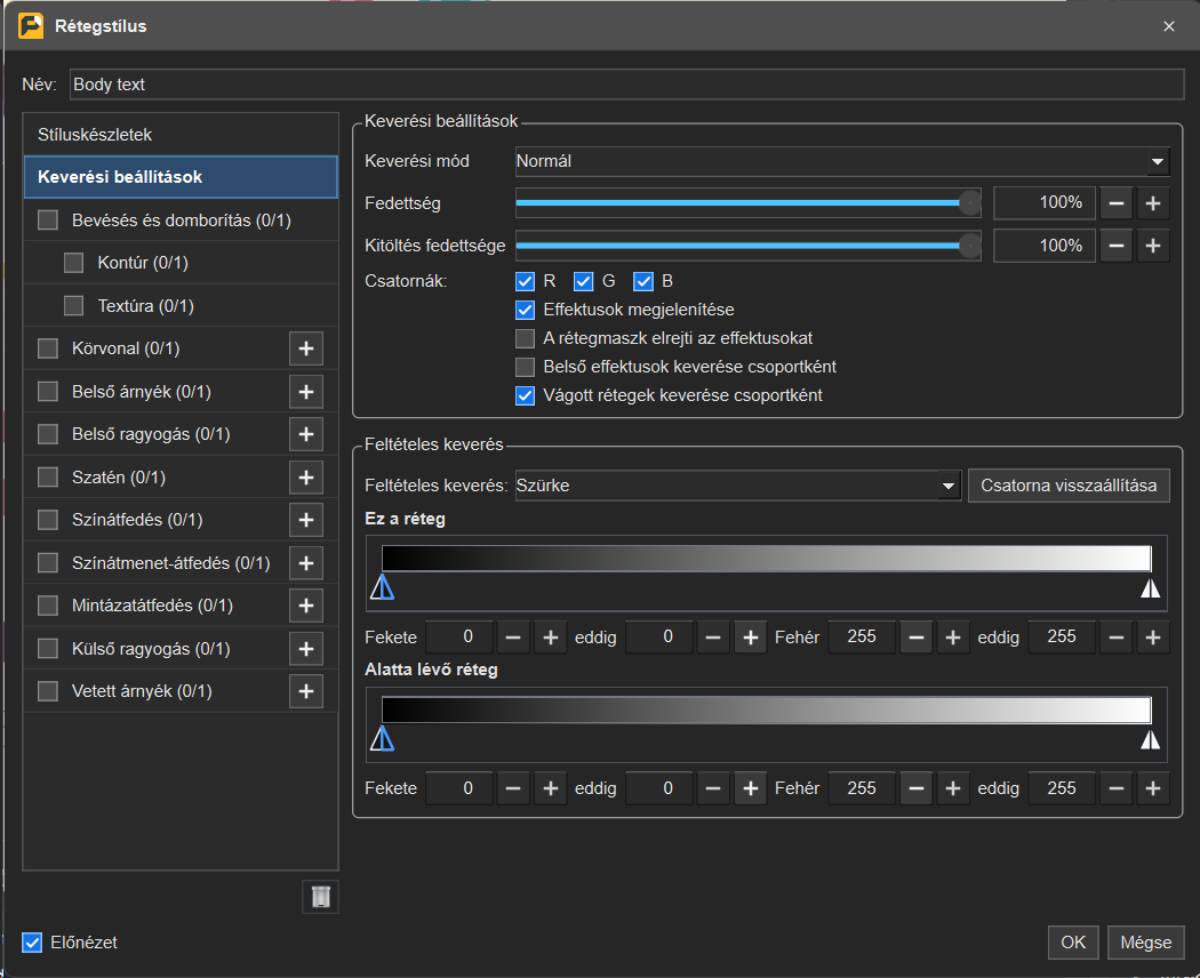The image size is (1200, 978).
Task: Click the Fedettség slider track
Action: (x=748, y=203)
